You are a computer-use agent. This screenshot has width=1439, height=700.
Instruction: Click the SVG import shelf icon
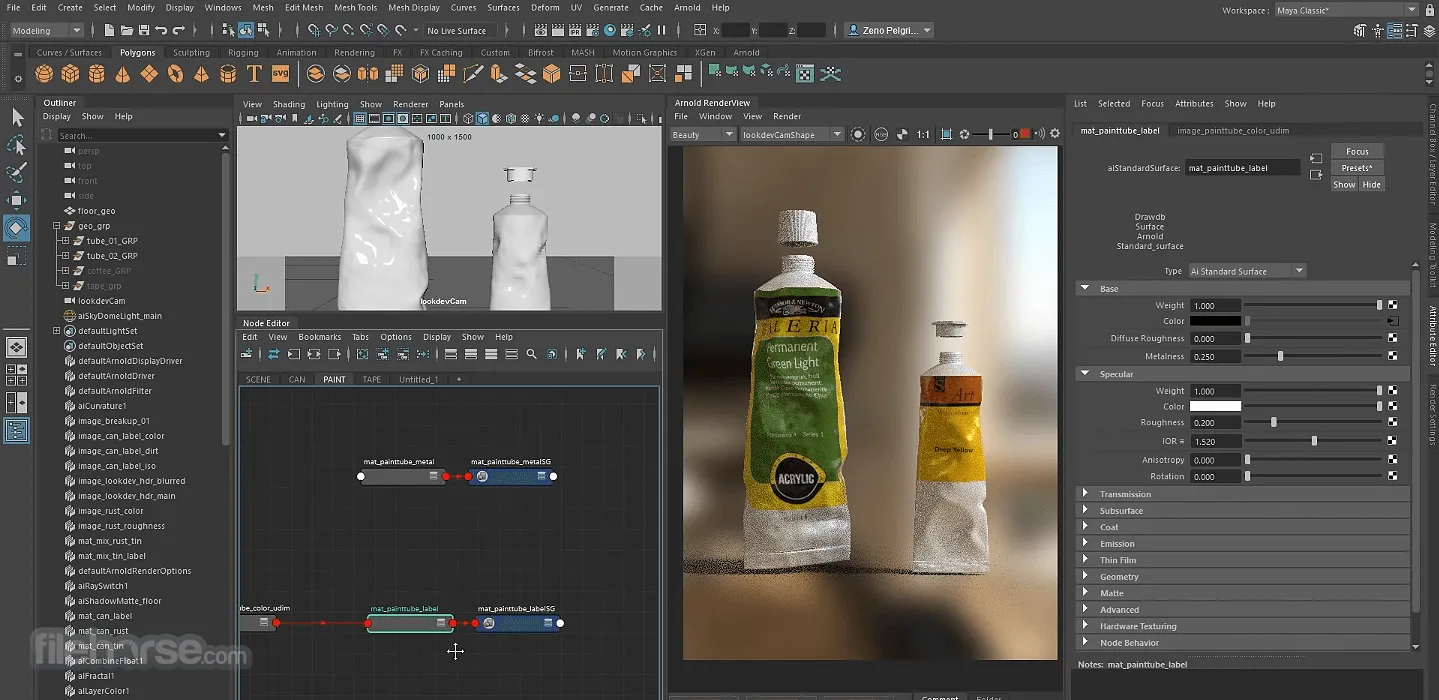click(280, 74)
